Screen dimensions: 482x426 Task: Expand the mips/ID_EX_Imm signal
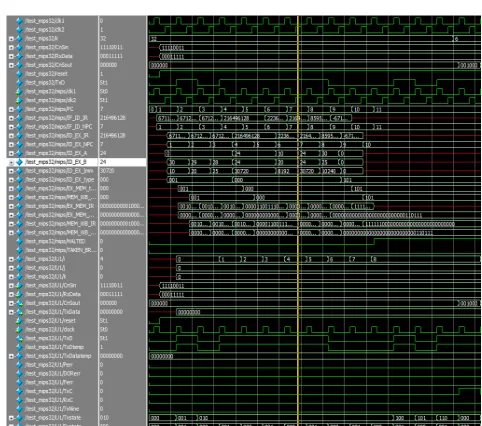coord(11,171)
